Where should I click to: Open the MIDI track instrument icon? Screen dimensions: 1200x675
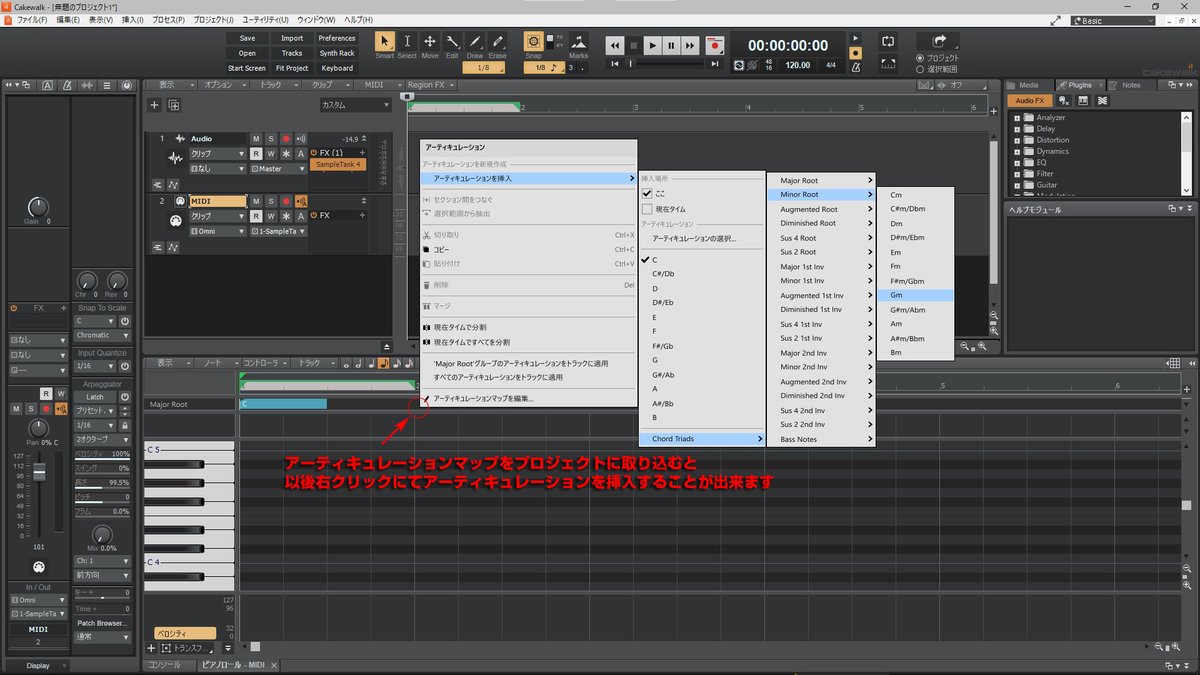pyautogui.click(x=176, y=221)
